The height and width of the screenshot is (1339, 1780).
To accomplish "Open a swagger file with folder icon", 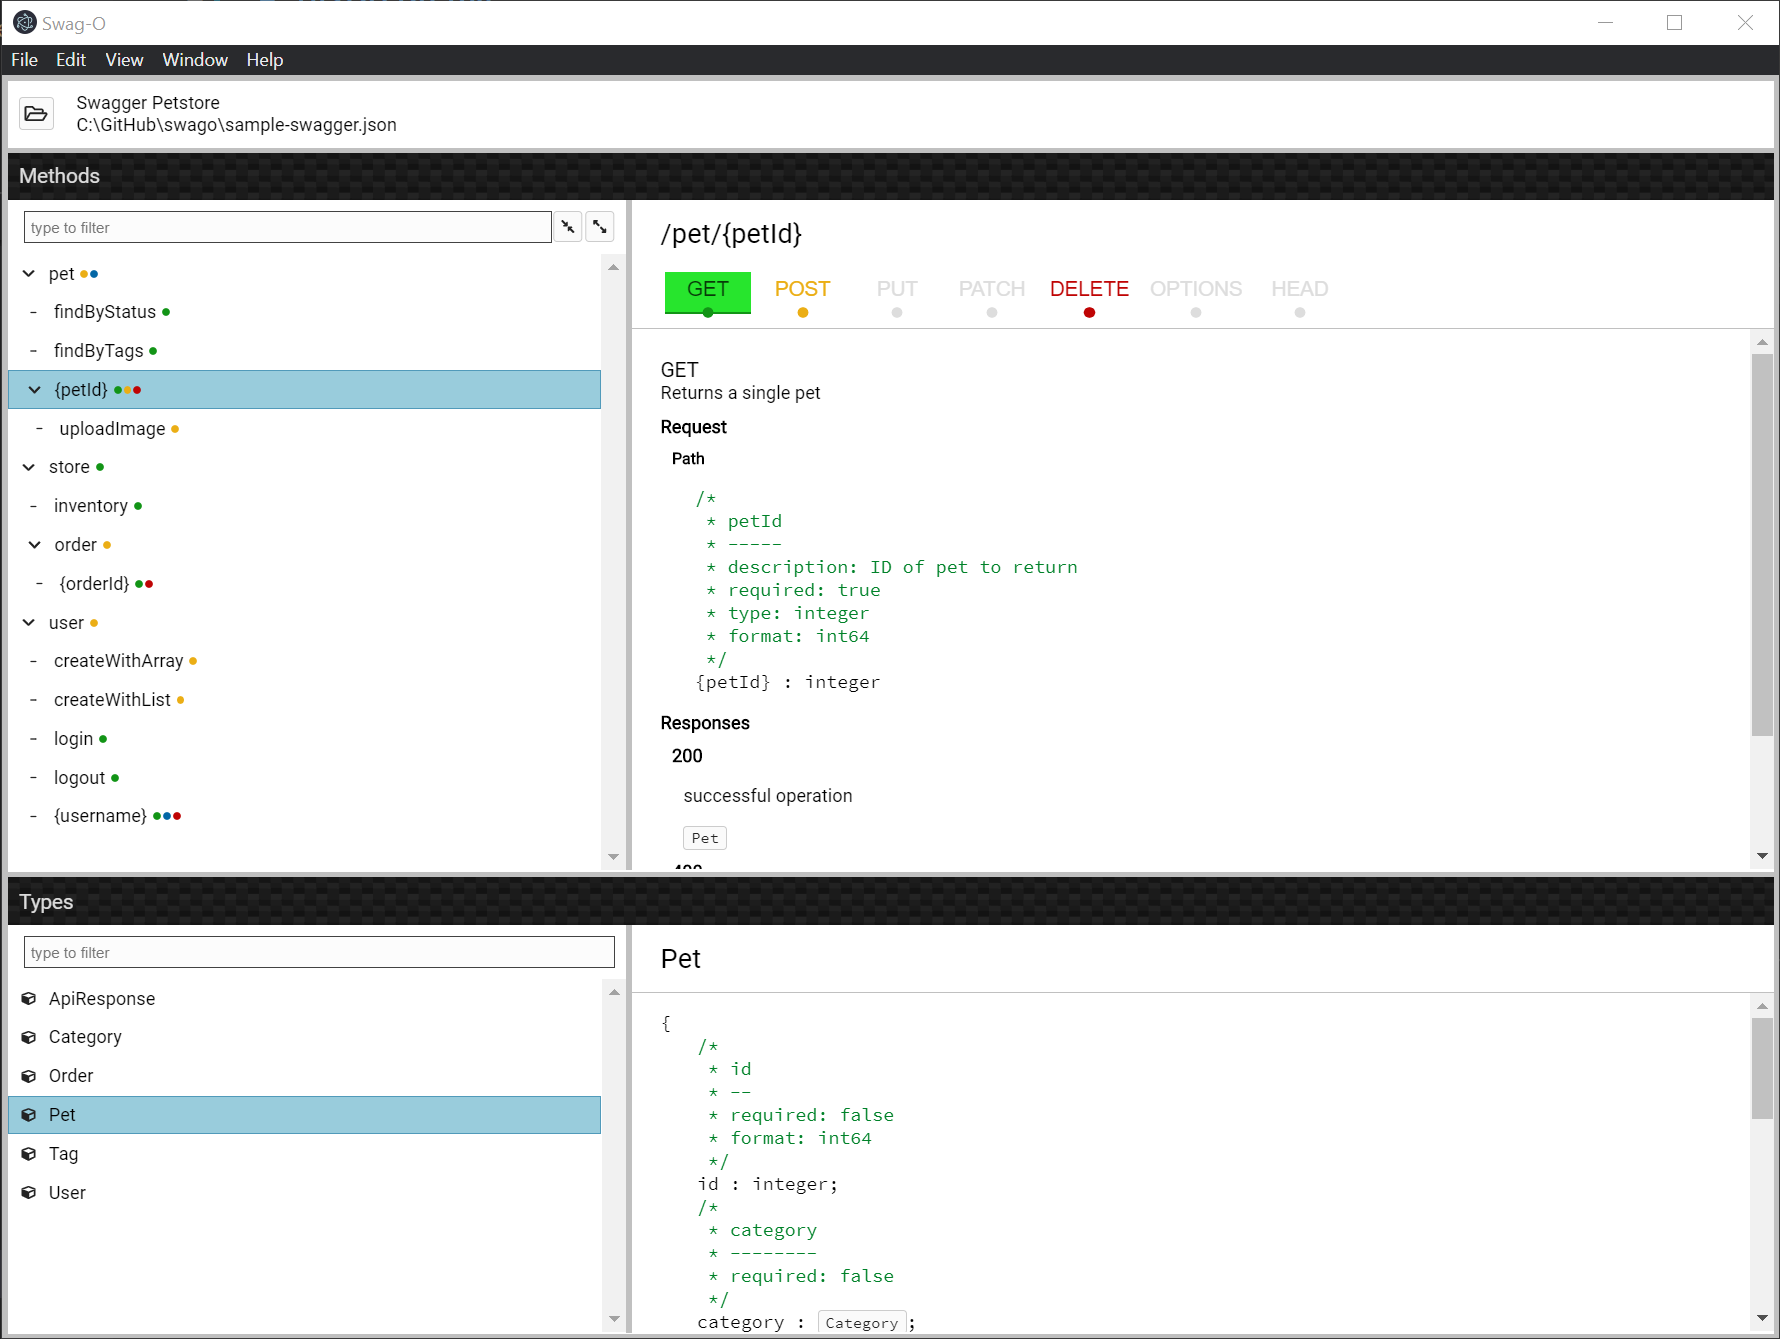I will 36,113.
